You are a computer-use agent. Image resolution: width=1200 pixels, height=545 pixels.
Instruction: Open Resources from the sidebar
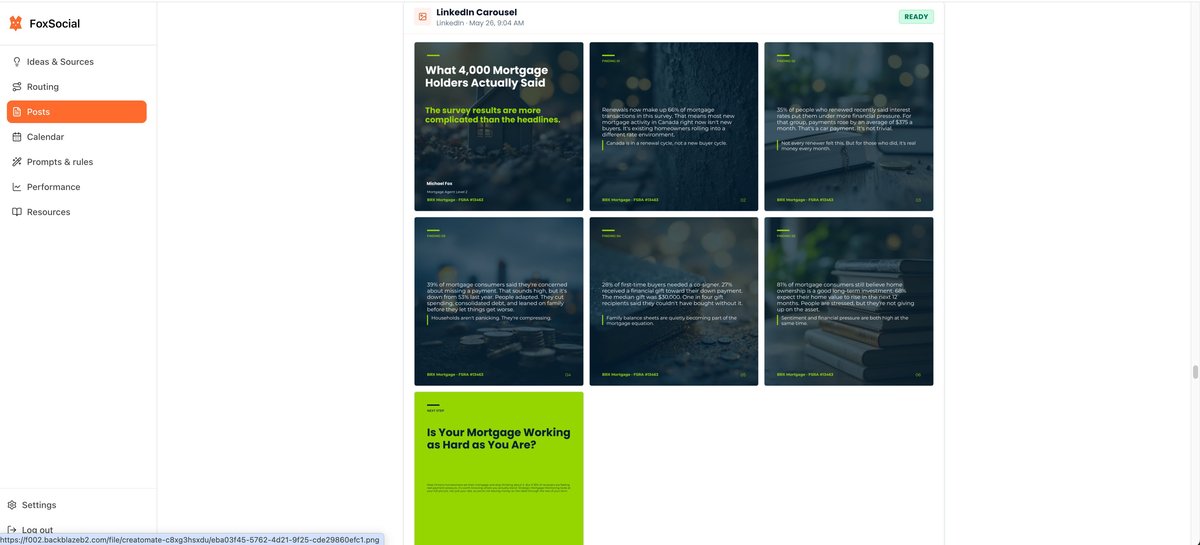[77, 212]
